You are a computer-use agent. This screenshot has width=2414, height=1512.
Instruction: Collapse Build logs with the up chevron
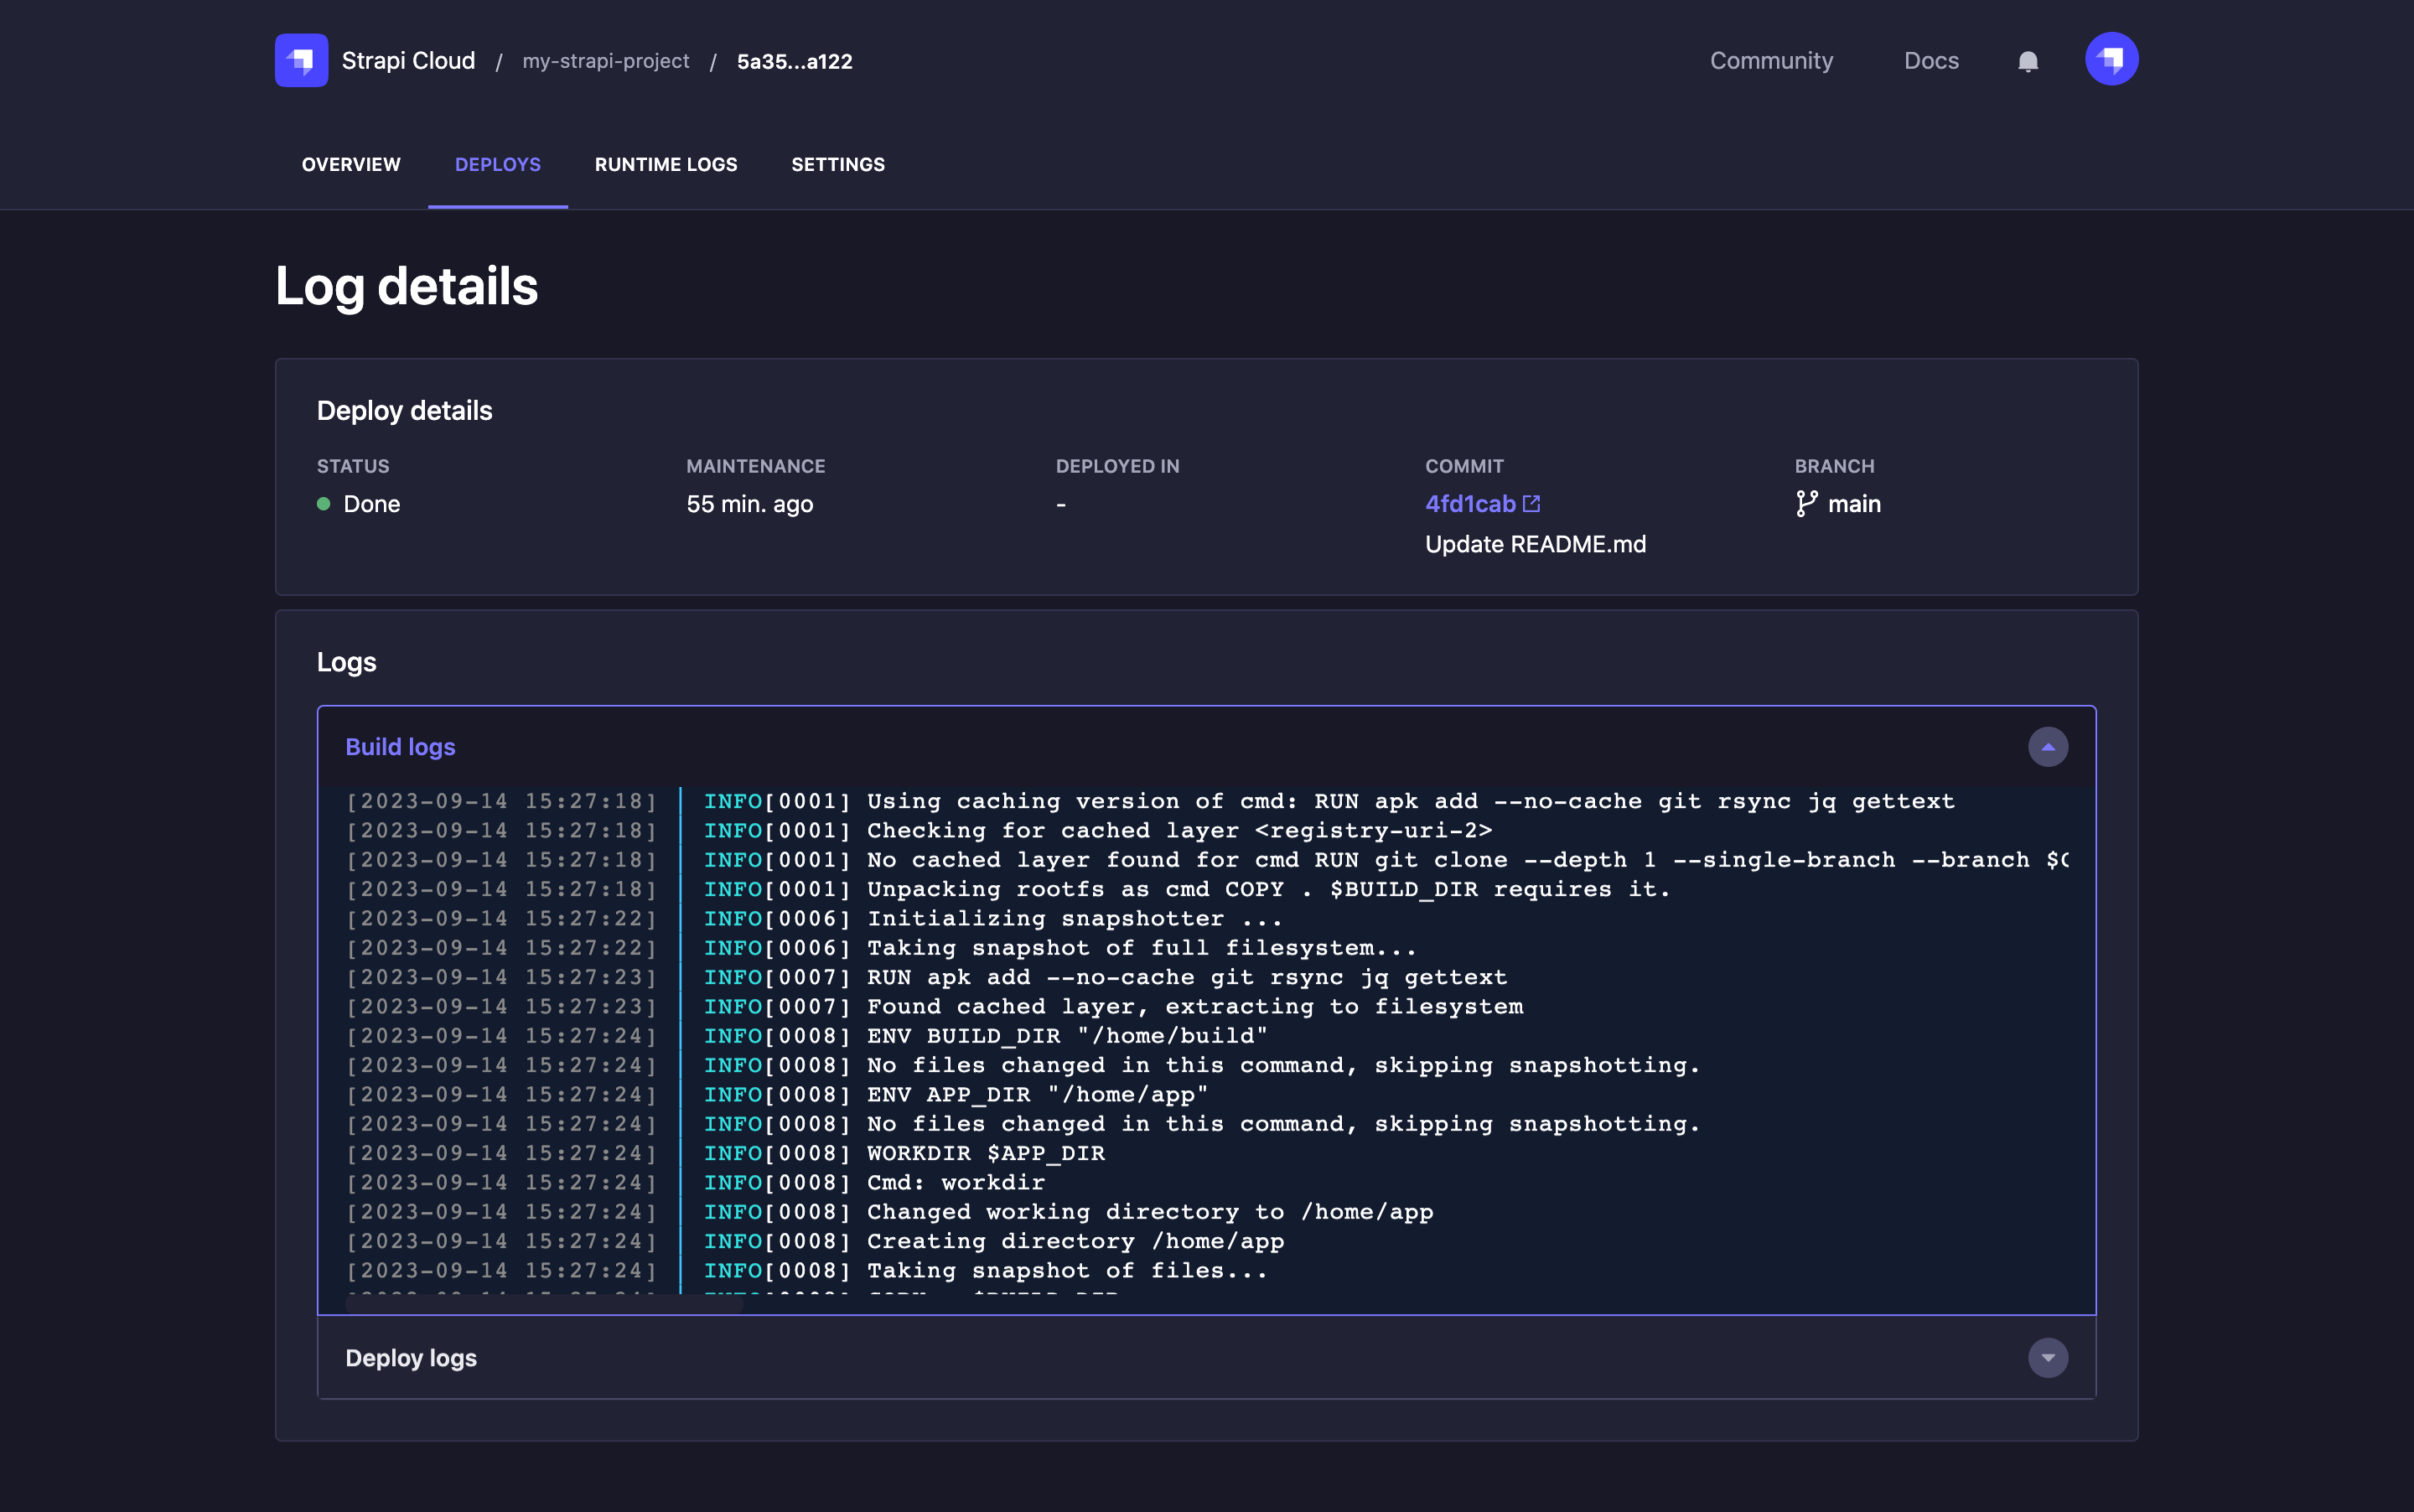click(2047, 747)
